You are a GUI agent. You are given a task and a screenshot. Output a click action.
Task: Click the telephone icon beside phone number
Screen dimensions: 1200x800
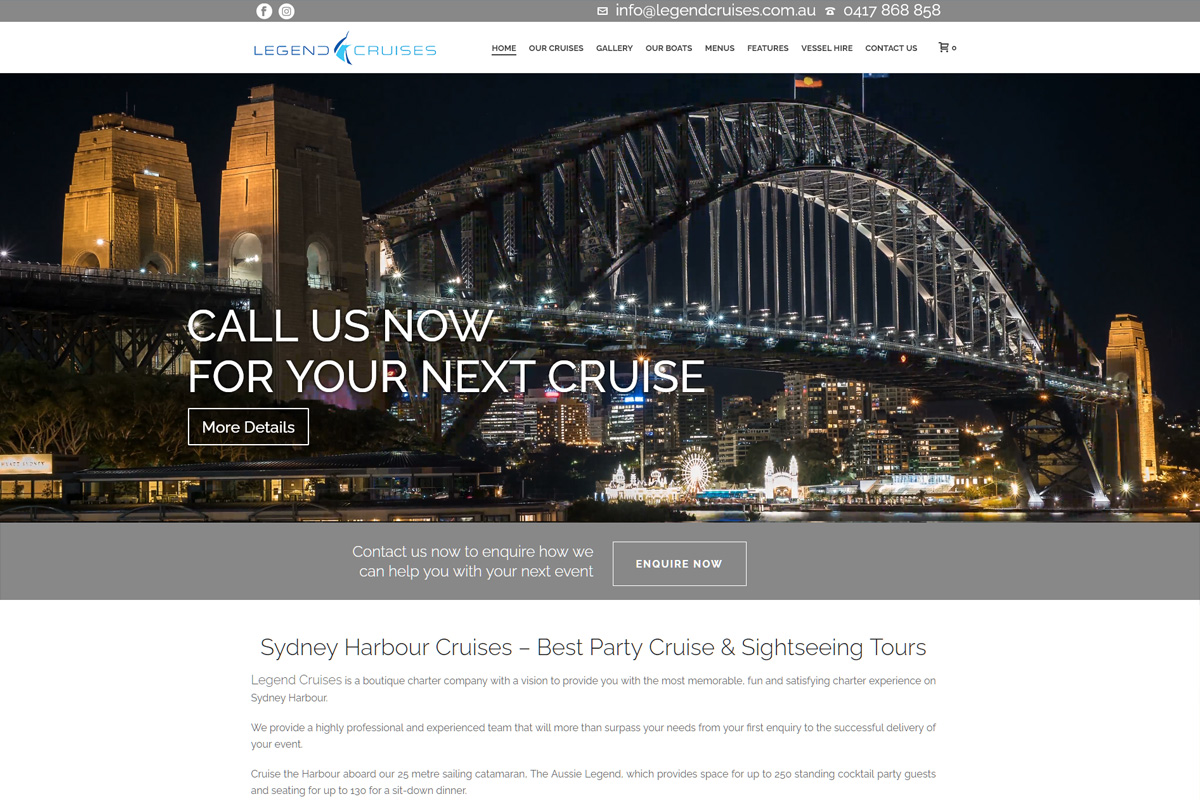pyautogui.click(x=830, y=11)
